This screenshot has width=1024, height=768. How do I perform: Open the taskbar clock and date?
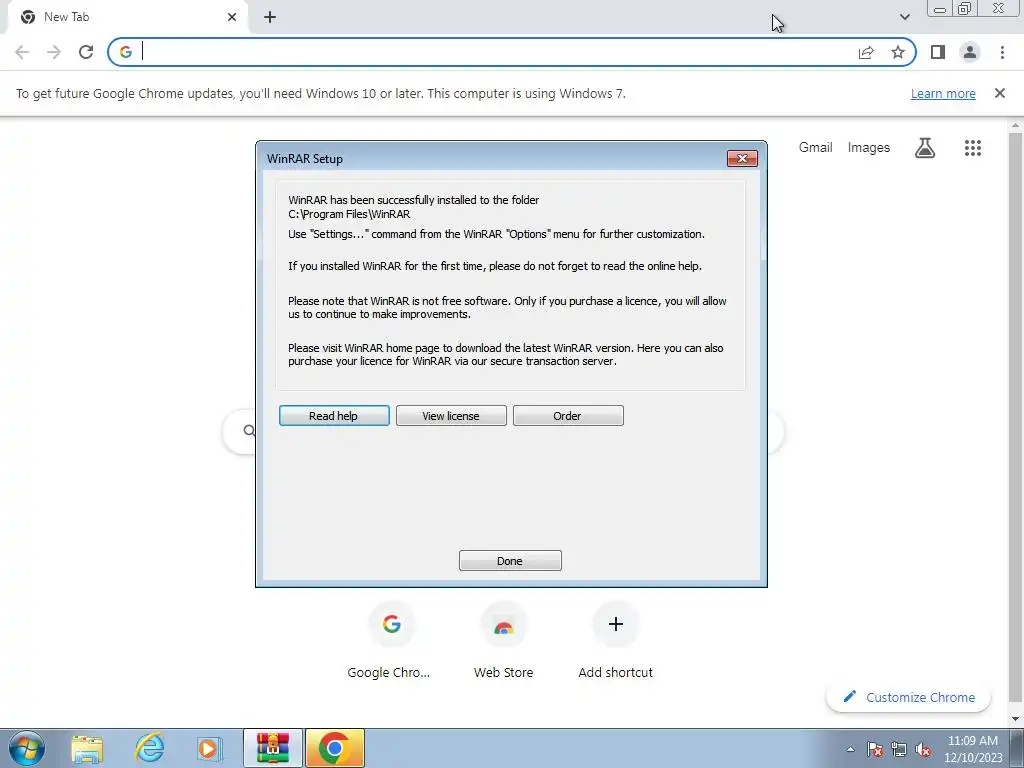coord(972,749)
